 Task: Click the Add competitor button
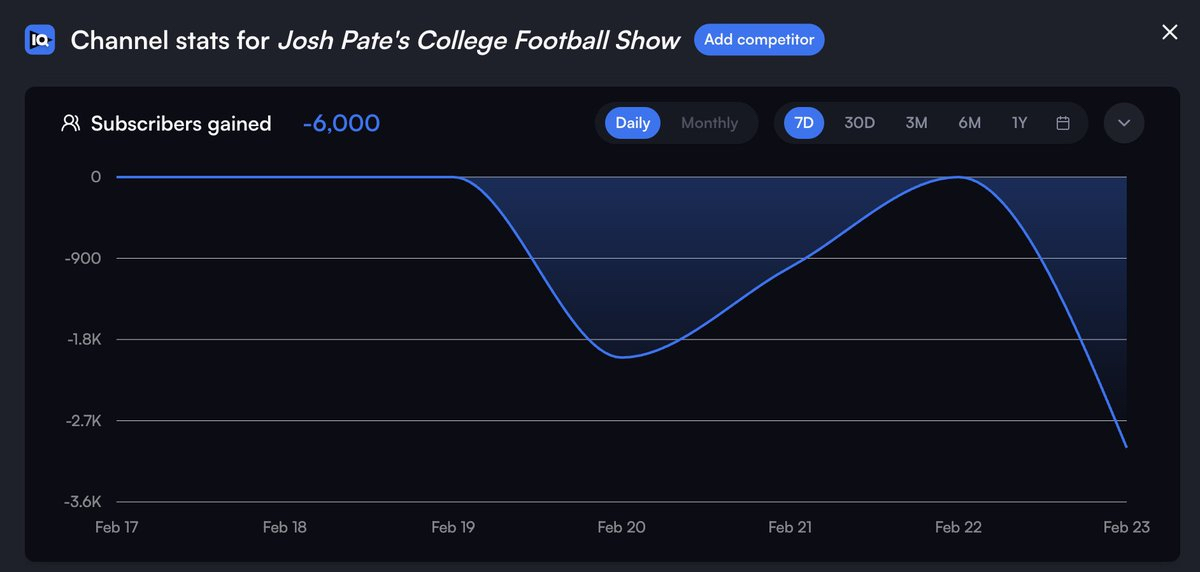pyautogui.click(x=759, y=40)
